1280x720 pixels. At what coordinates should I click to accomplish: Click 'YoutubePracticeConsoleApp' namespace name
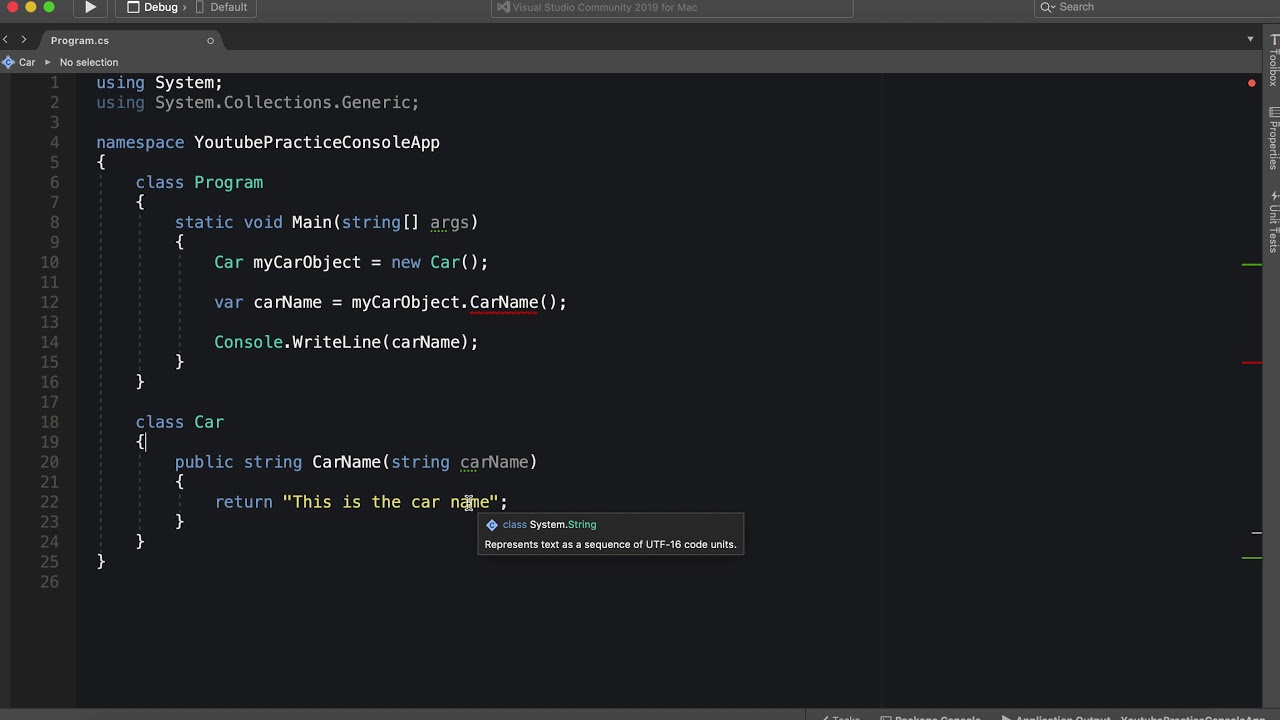pyautogui.click(x=317, y=142)
